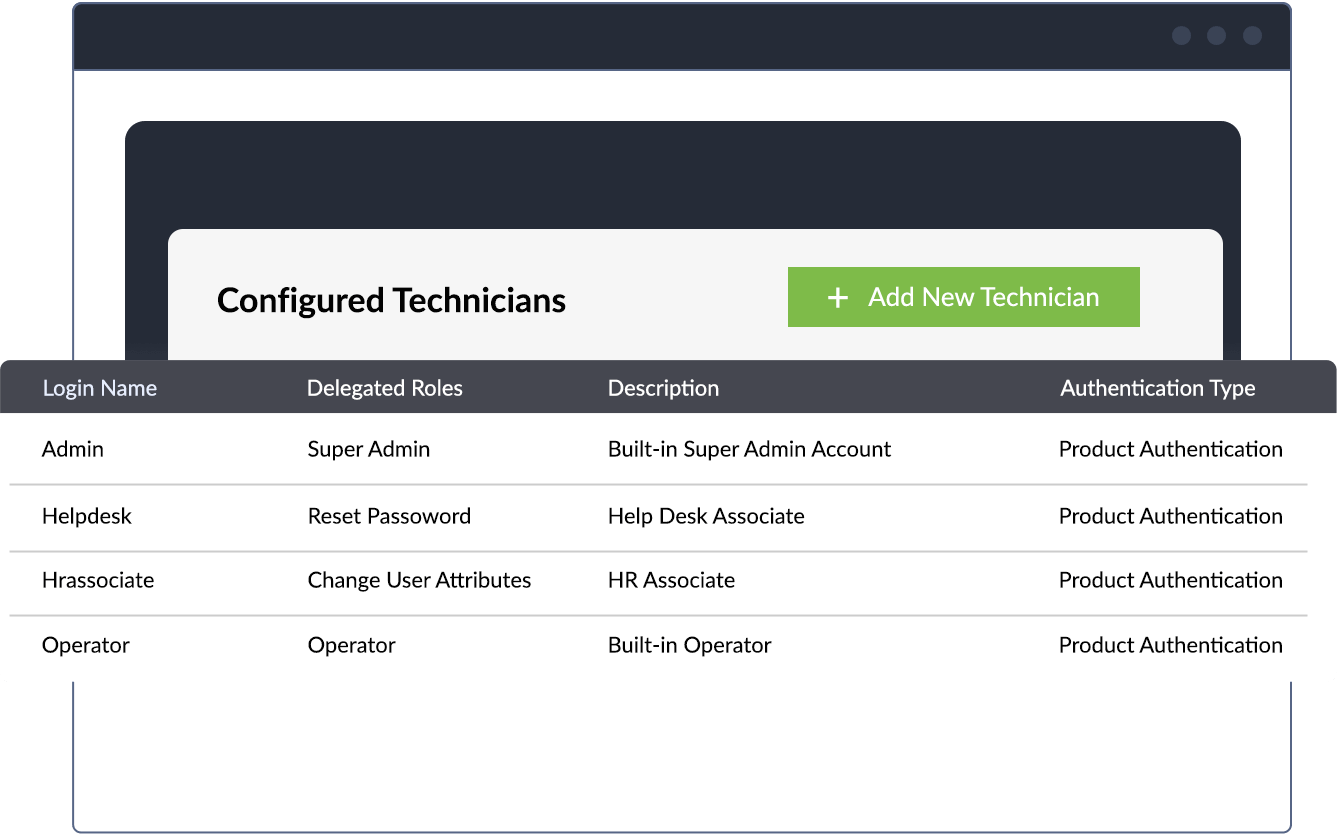
Task: Click the Super Admin delegated role
Action: (369, 449)
